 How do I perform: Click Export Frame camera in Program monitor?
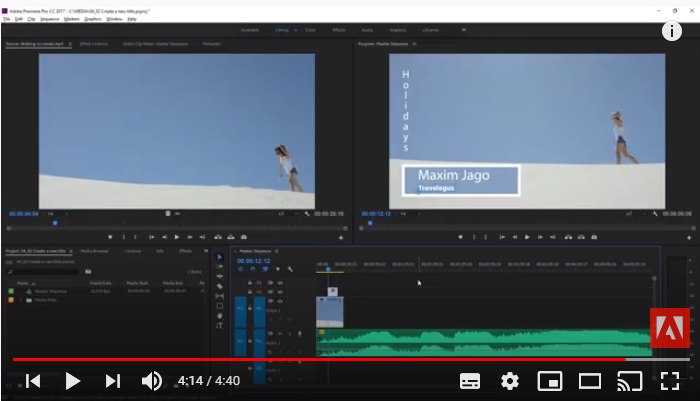(594, 237)
